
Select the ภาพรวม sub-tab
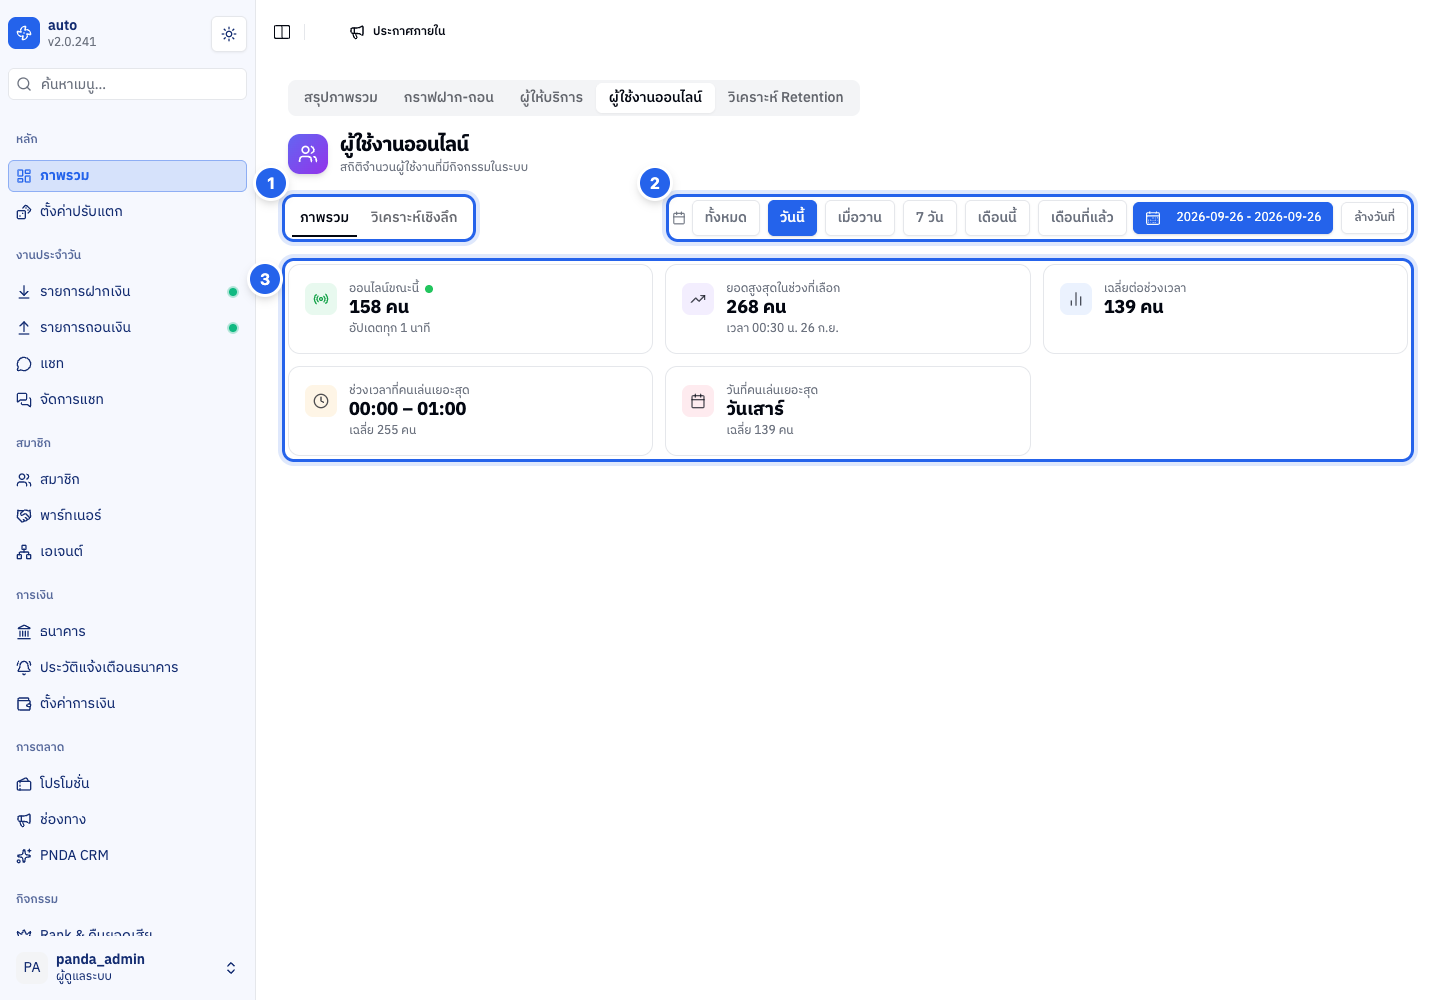coord(324,218)
